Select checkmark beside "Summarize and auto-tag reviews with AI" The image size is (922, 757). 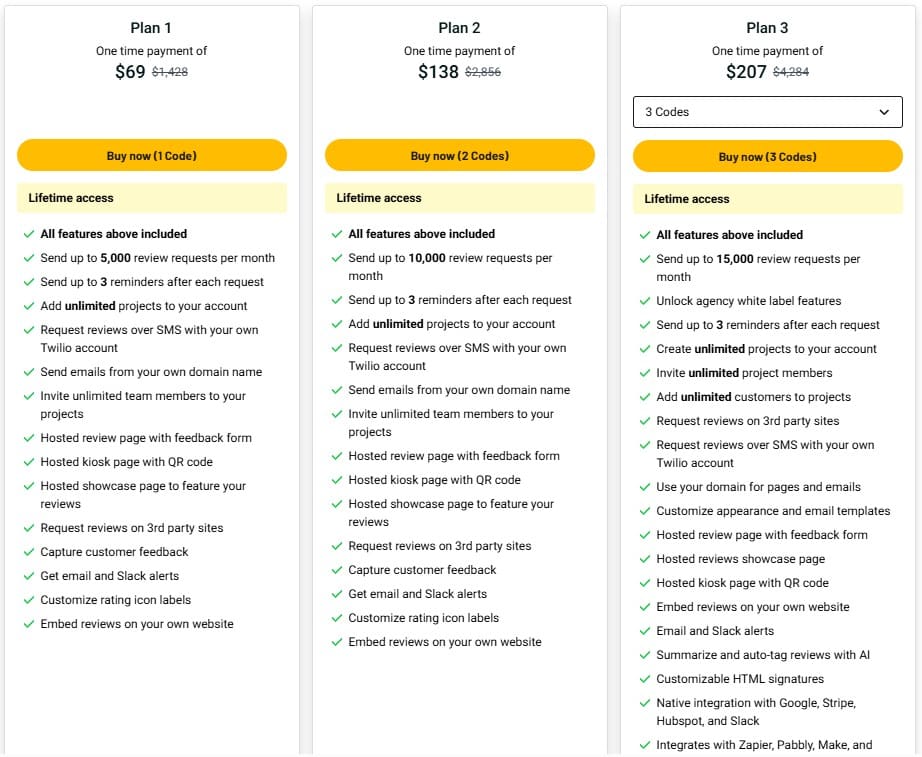(644, 655)
